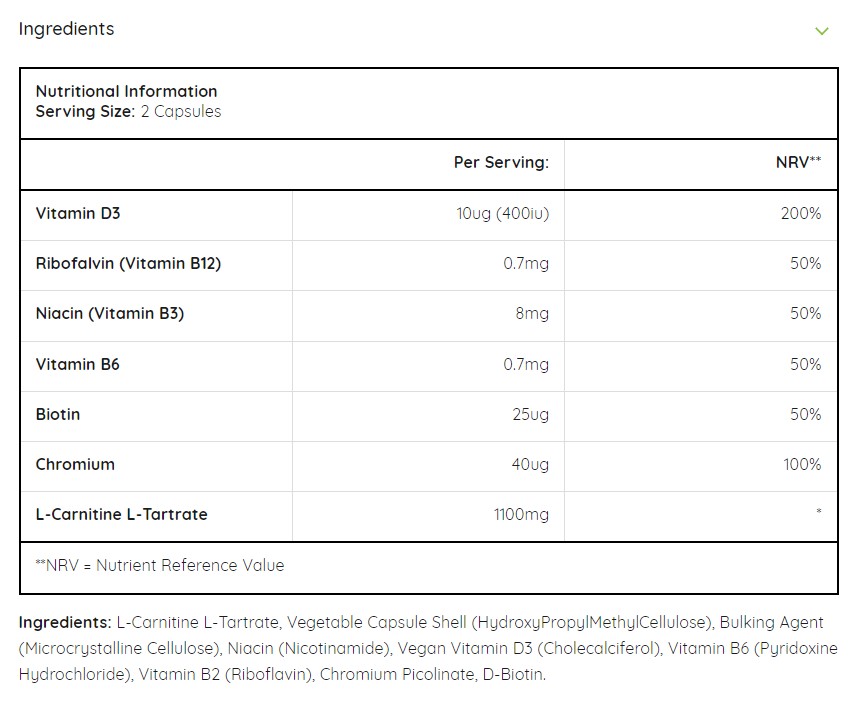Click the 100% NRV value for Chromium
867x703 pixels.
click(802, 464)
